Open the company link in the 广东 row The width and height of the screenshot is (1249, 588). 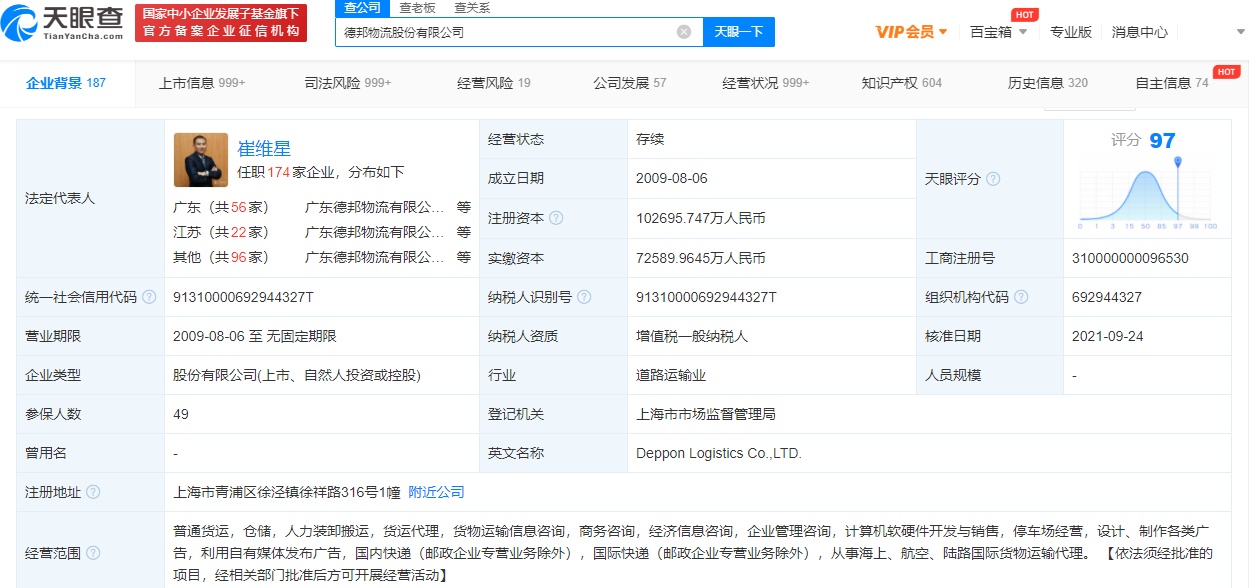pyautogui.click(x=375, y=207)
